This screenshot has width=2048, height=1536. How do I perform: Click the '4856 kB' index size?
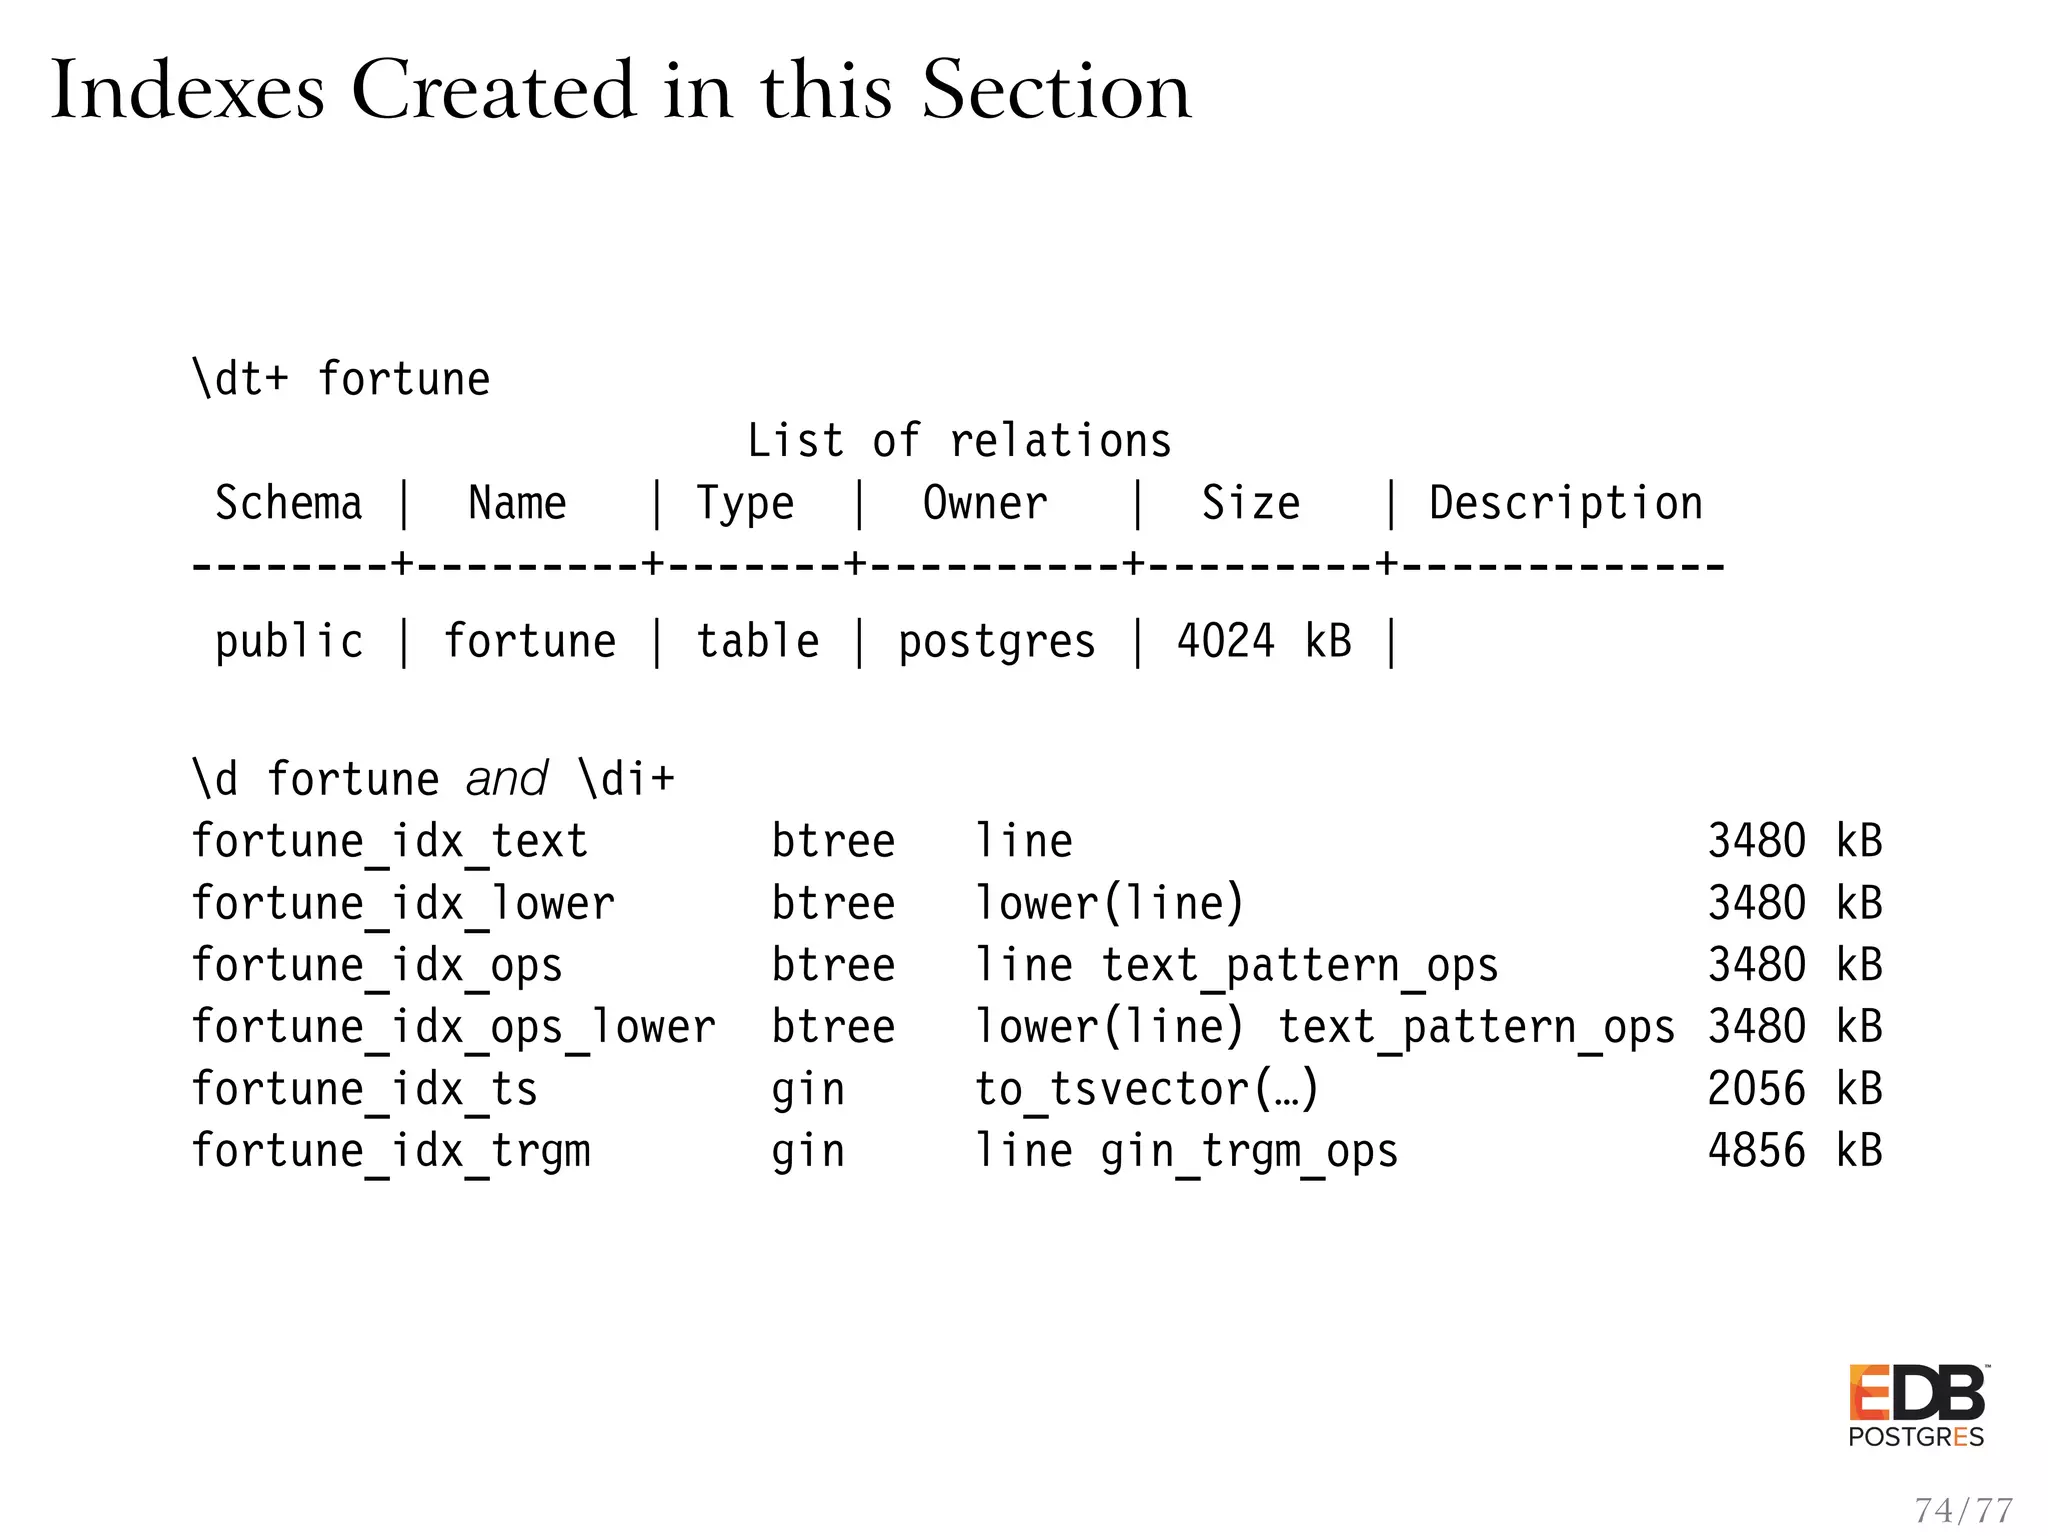(x=1794, y=1151)
